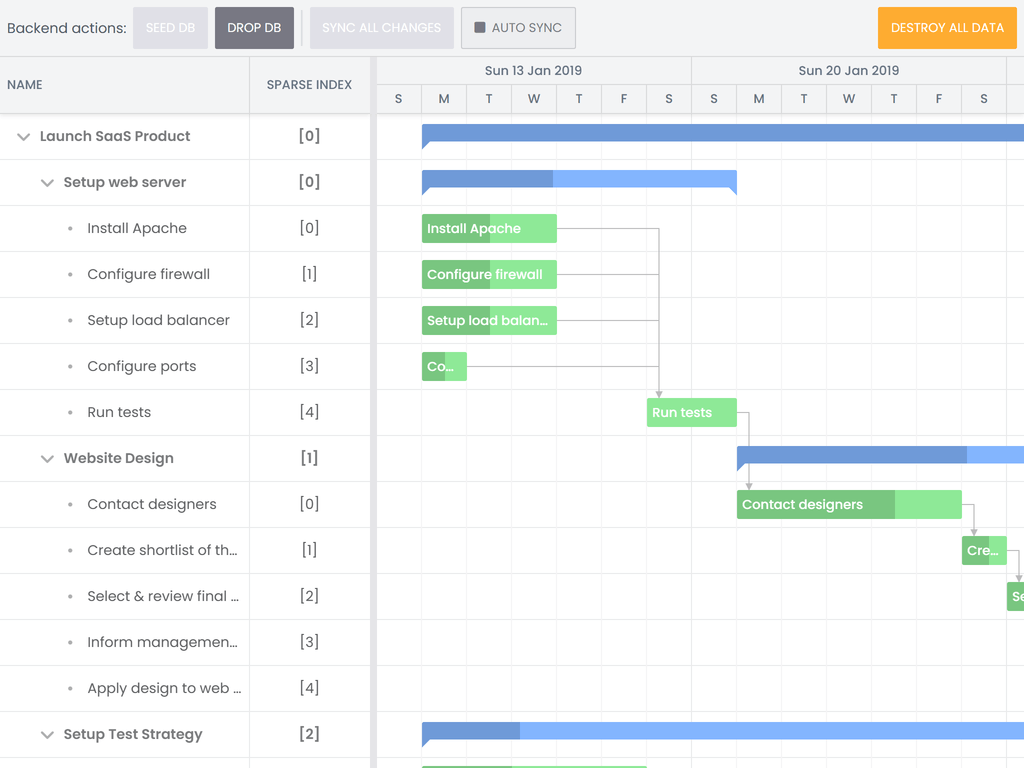1024x768 pixels.
Task: Click the progress fill on Contact designers bar
Action: click(815, 504)
